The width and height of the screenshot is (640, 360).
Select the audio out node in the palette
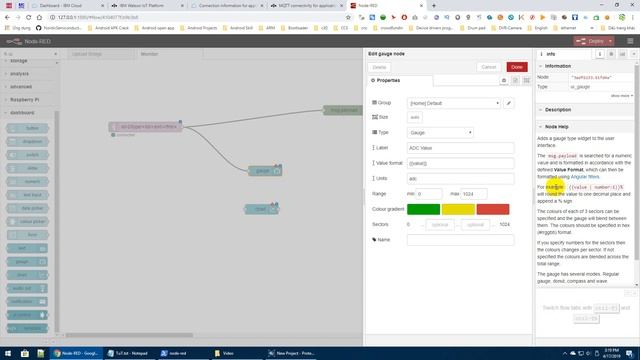pos(27,289)
